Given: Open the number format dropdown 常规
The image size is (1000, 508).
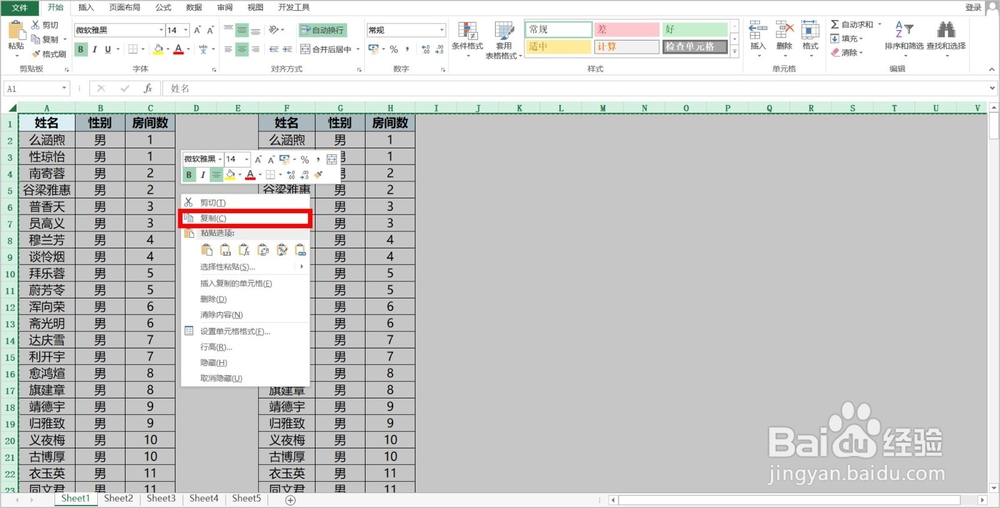Looking at the screenshot, I should tap(442, 30).
